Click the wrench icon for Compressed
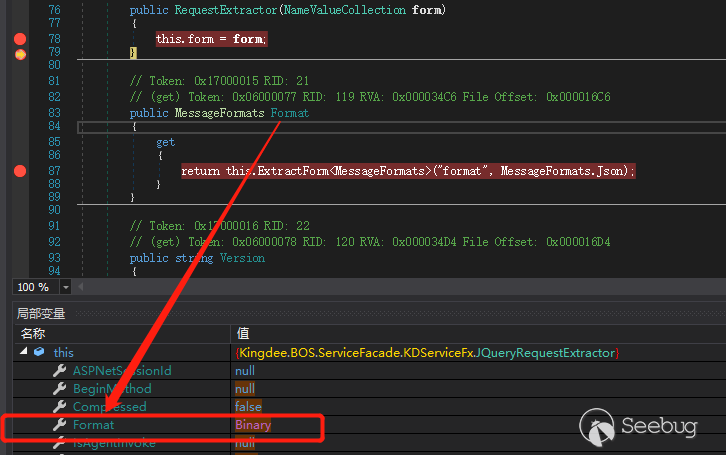 pyautogui.click(x=59, y=406)
